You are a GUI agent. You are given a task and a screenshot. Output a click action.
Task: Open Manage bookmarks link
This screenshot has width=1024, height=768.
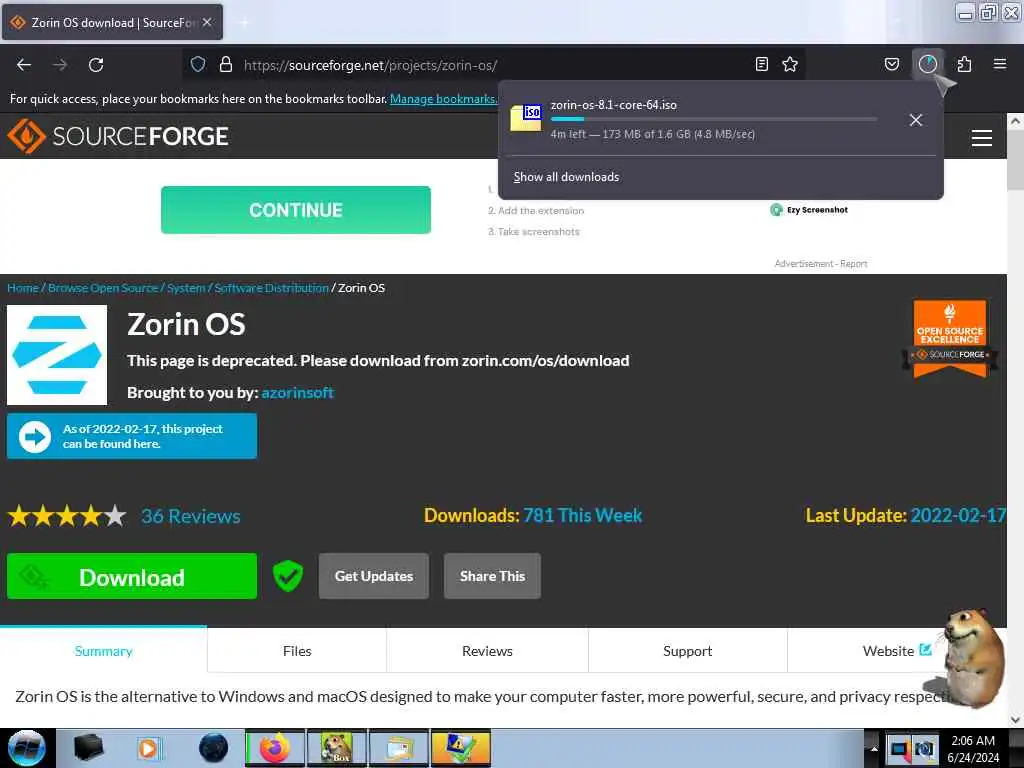(x=443, y=99)
